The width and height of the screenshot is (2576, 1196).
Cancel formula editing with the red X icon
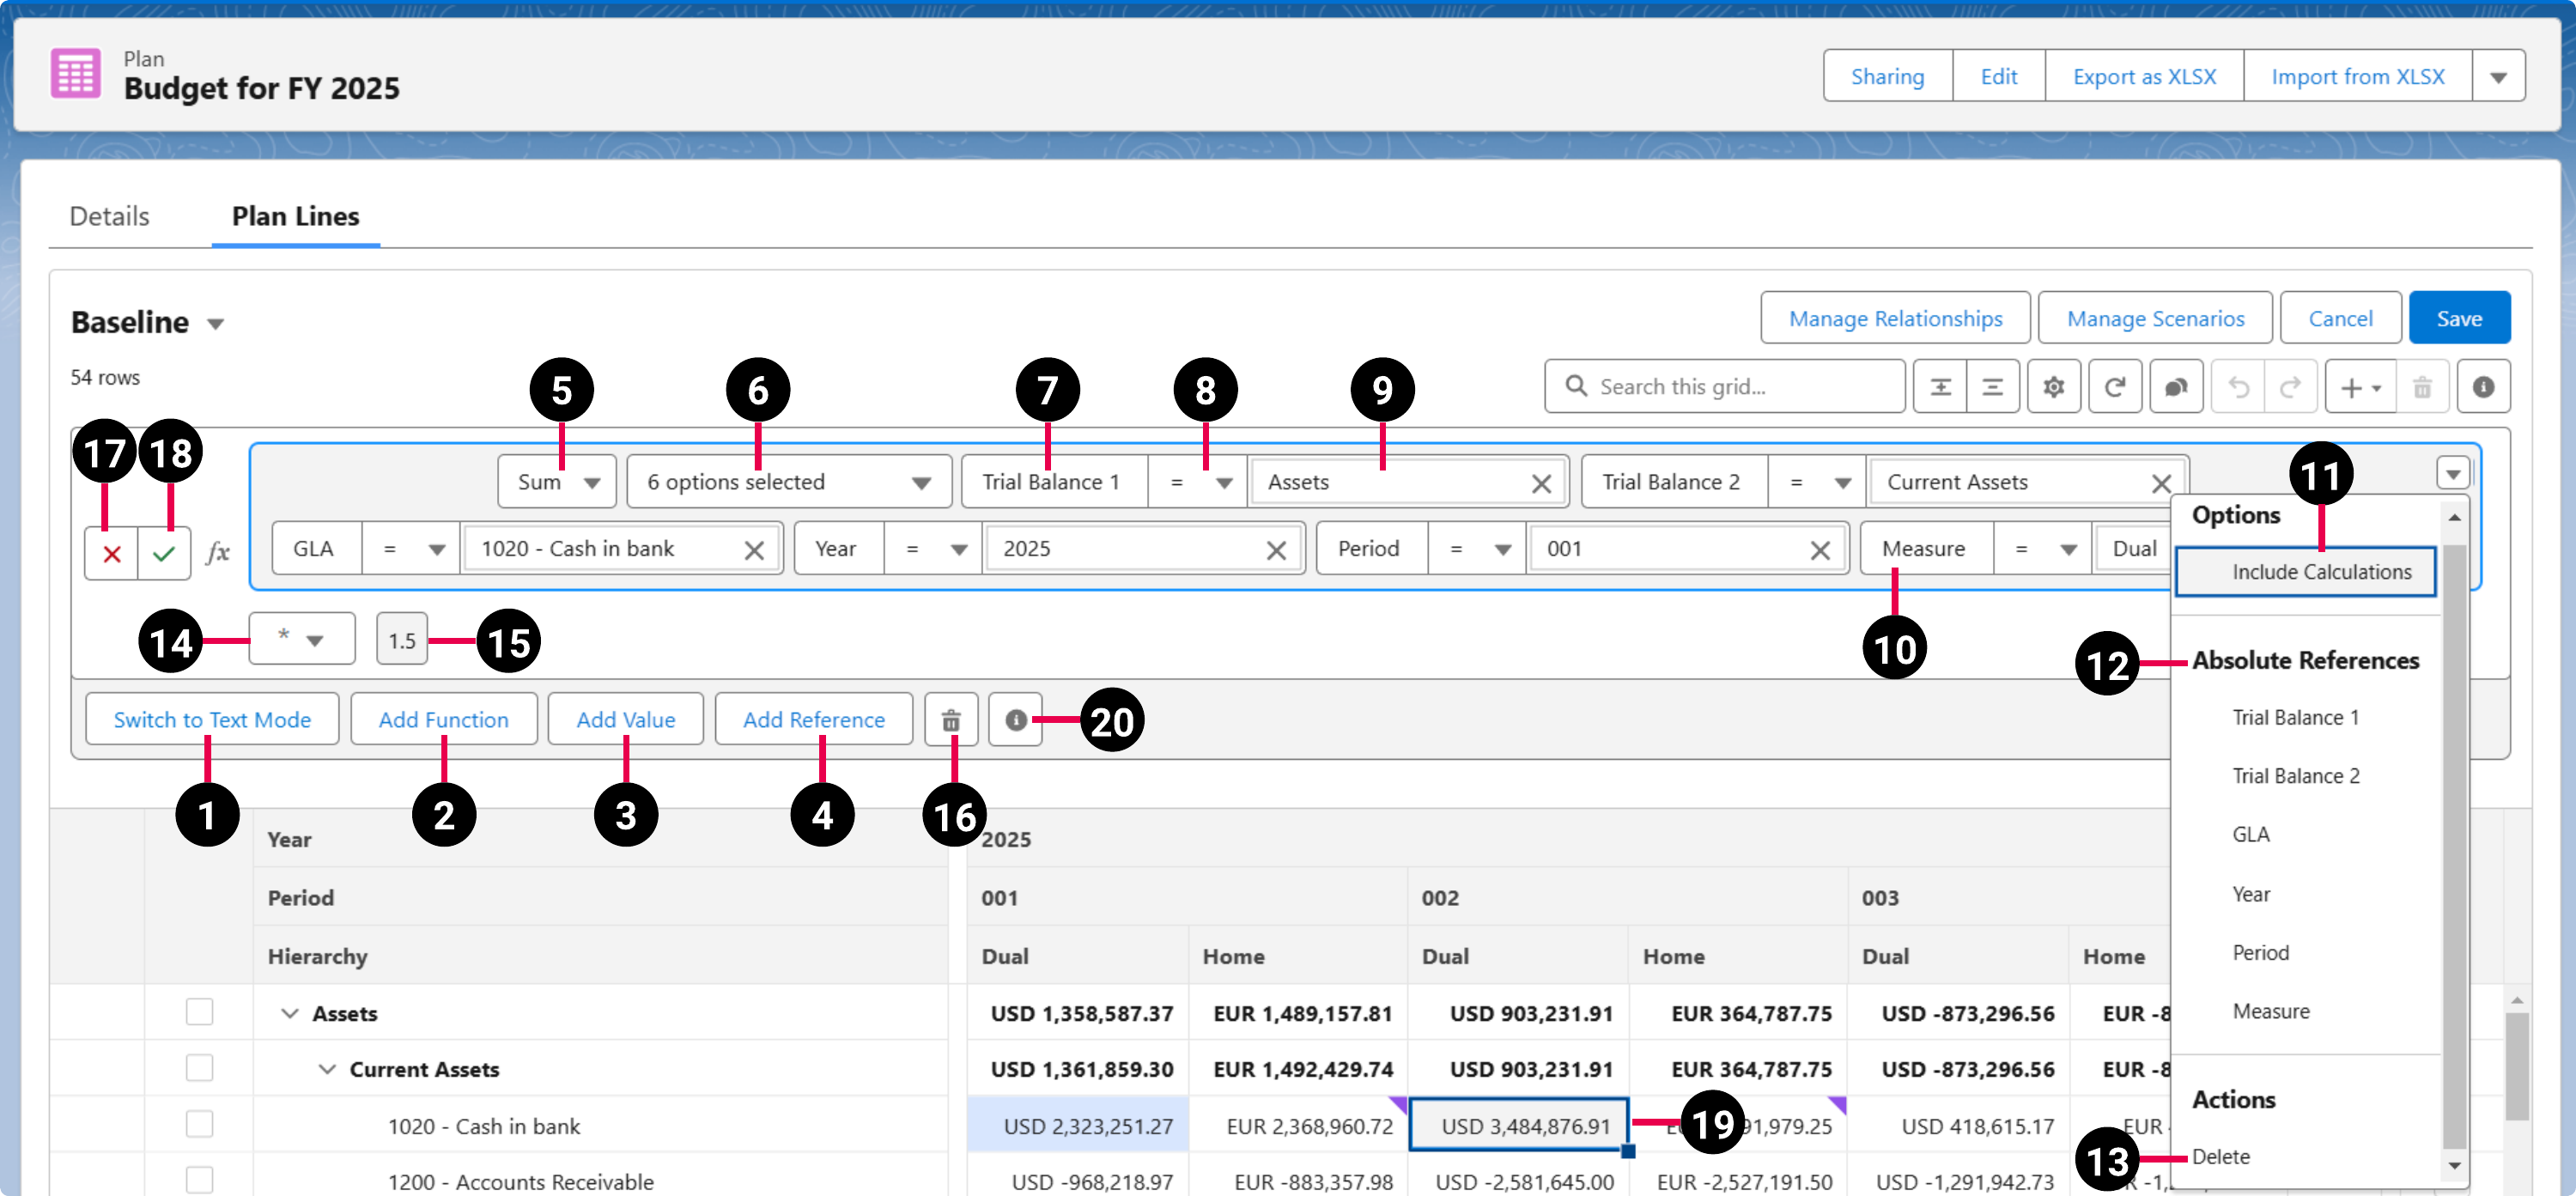click(x=111, y=552)
